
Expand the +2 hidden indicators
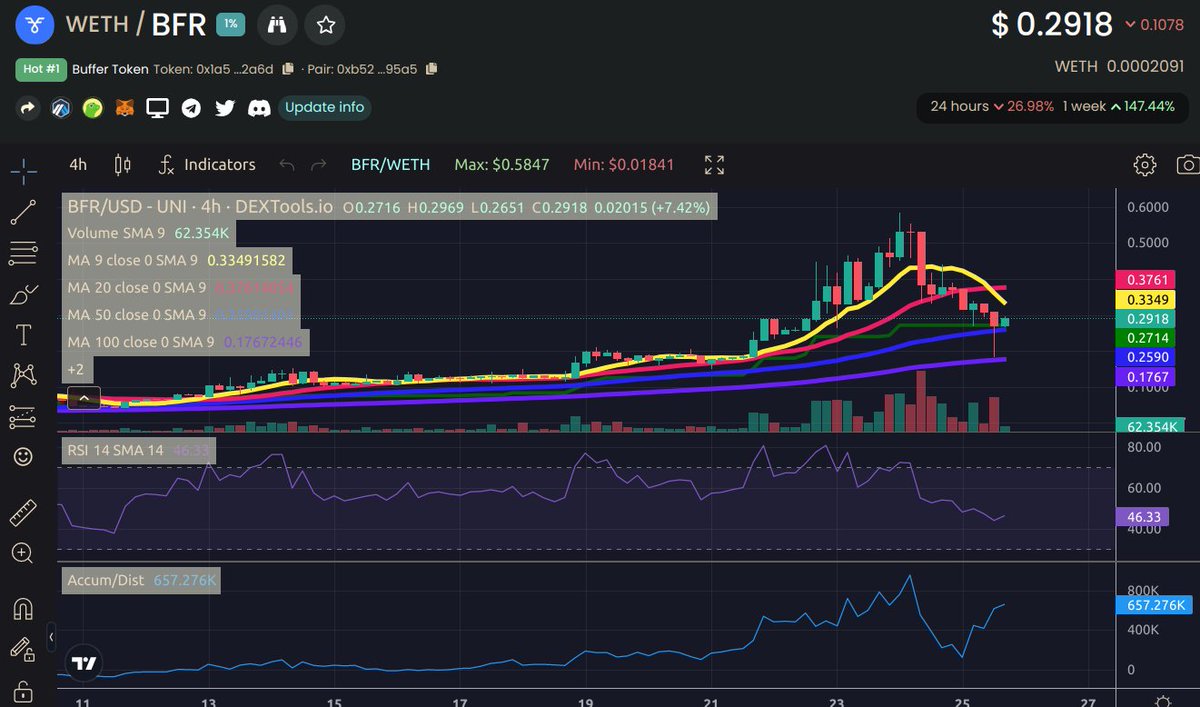[76, 369]
